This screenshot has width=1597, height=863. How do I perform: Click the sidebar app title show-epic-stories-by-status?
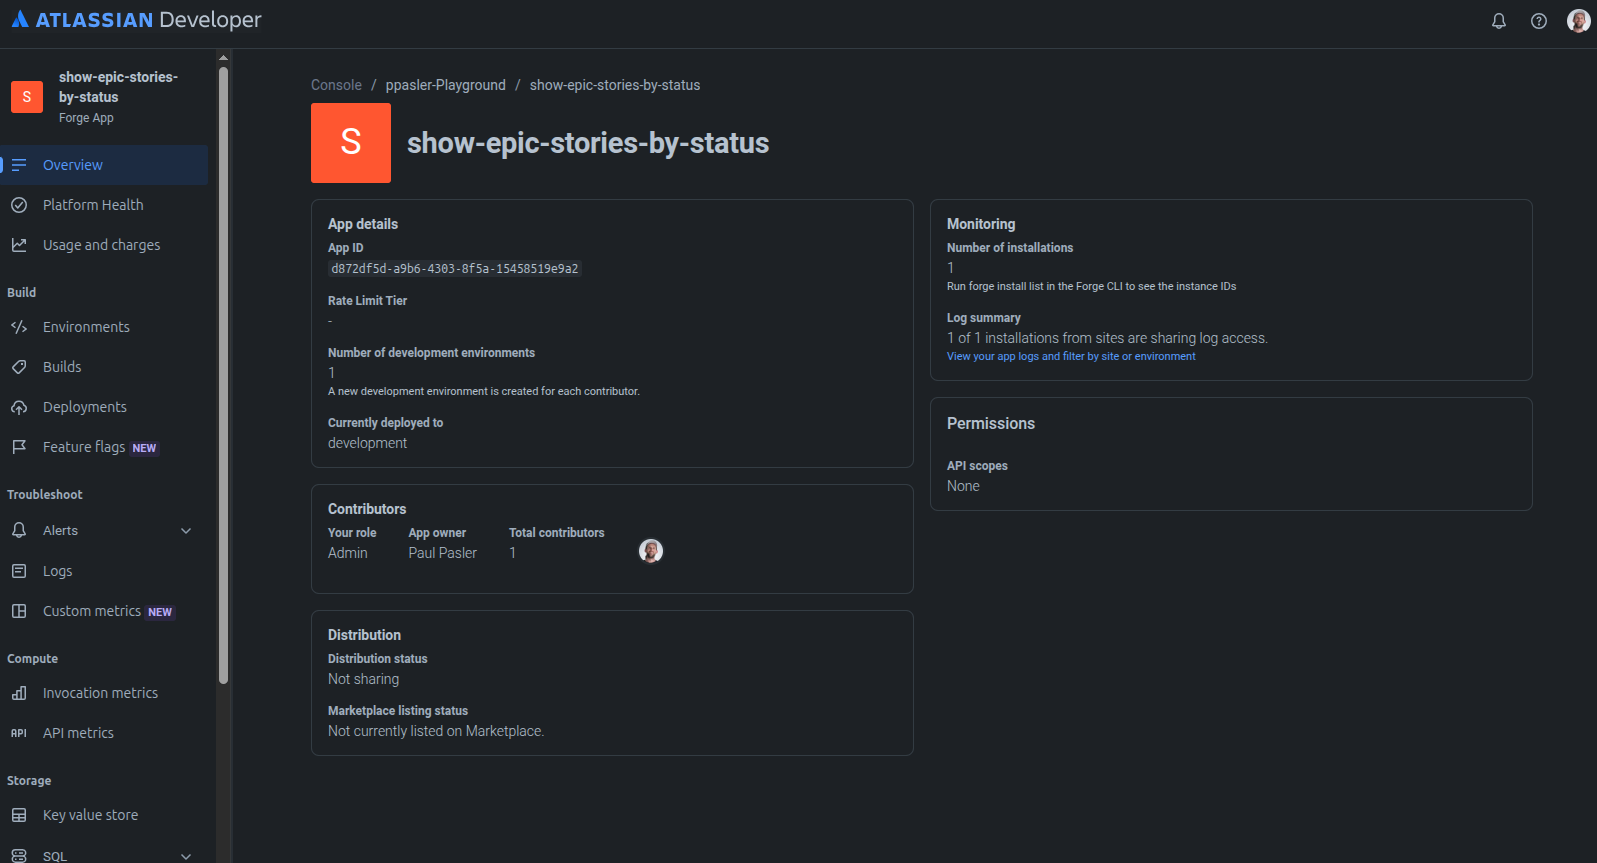[x=118, y=87]
